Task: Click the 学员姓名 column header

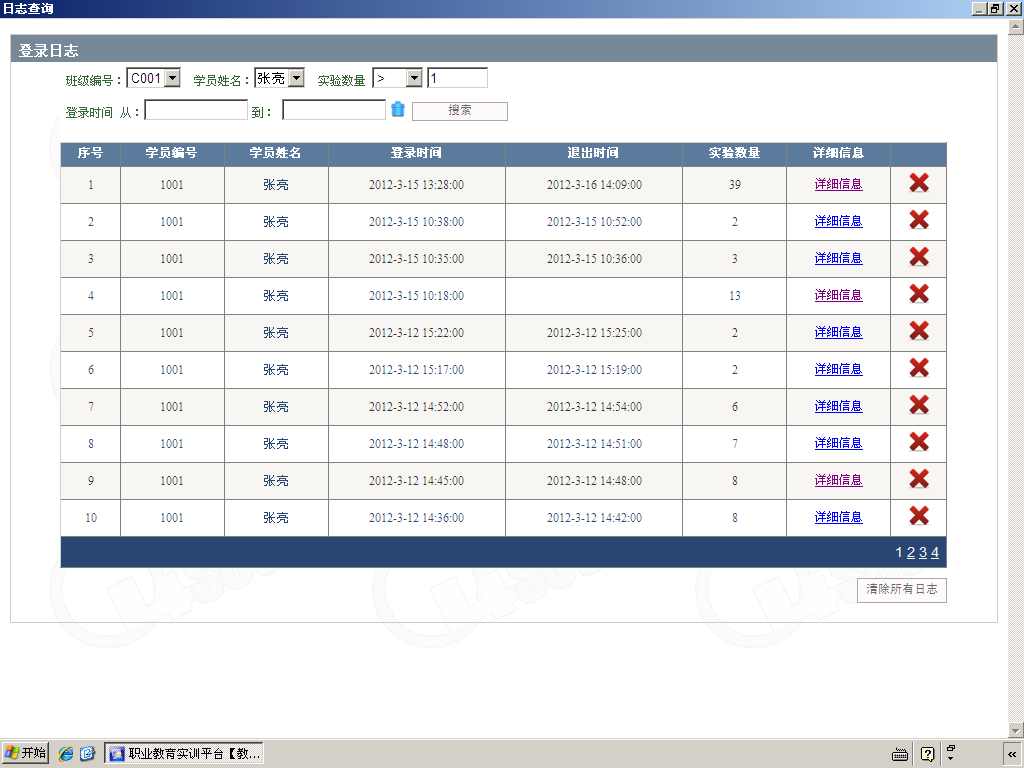Action: click(x=276, y=153)
